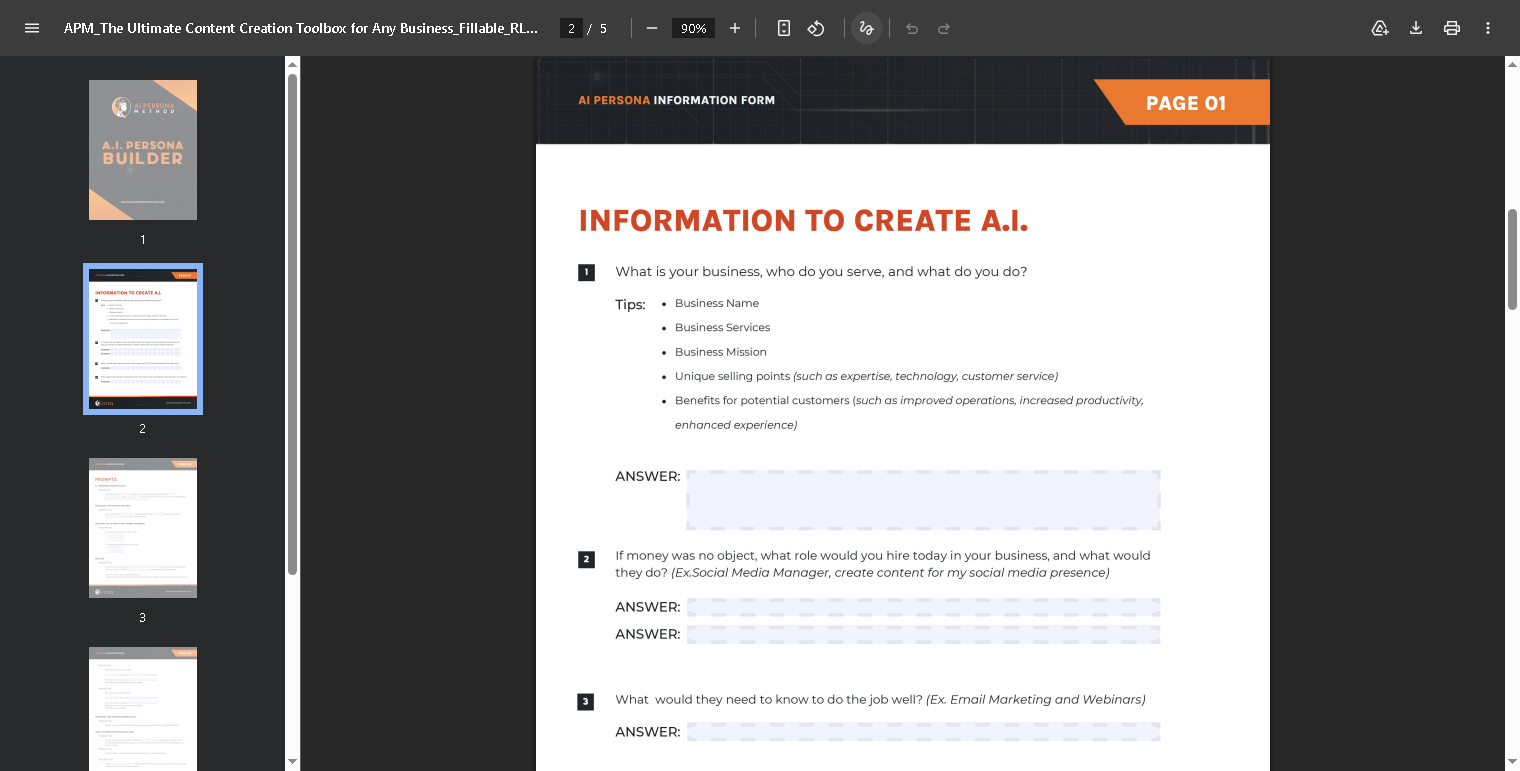Download the PDF file
Screen dimensions: 1520x771
click(1416, 28)
